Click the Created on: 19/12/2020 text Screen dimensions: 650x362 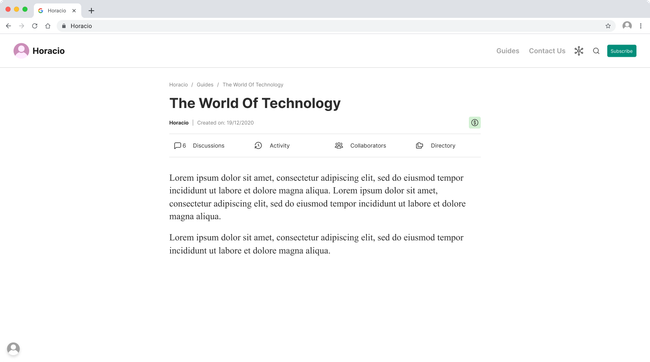[x=226, y=123]
